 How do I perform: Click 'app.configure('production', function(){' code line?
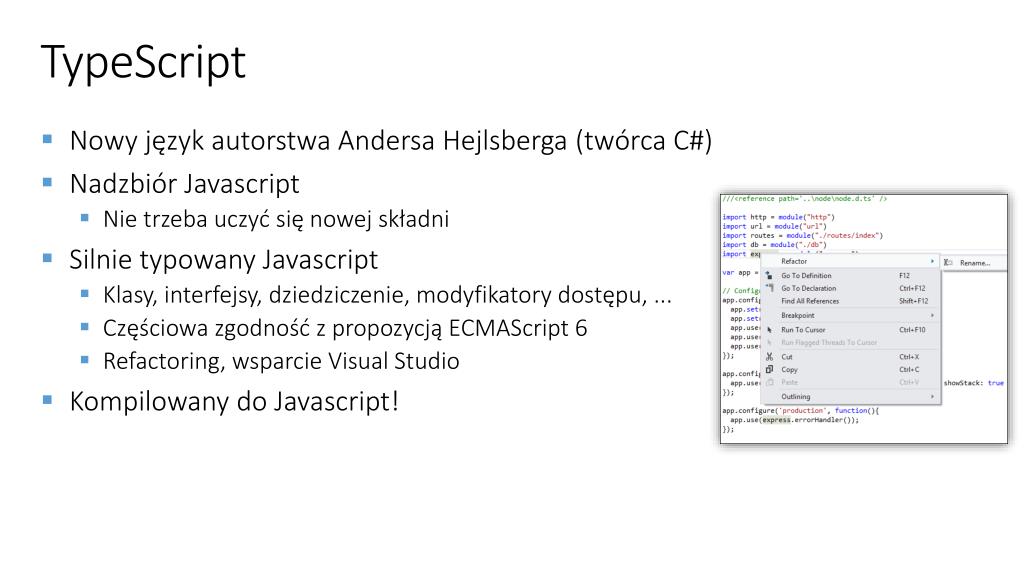[801, 411]
